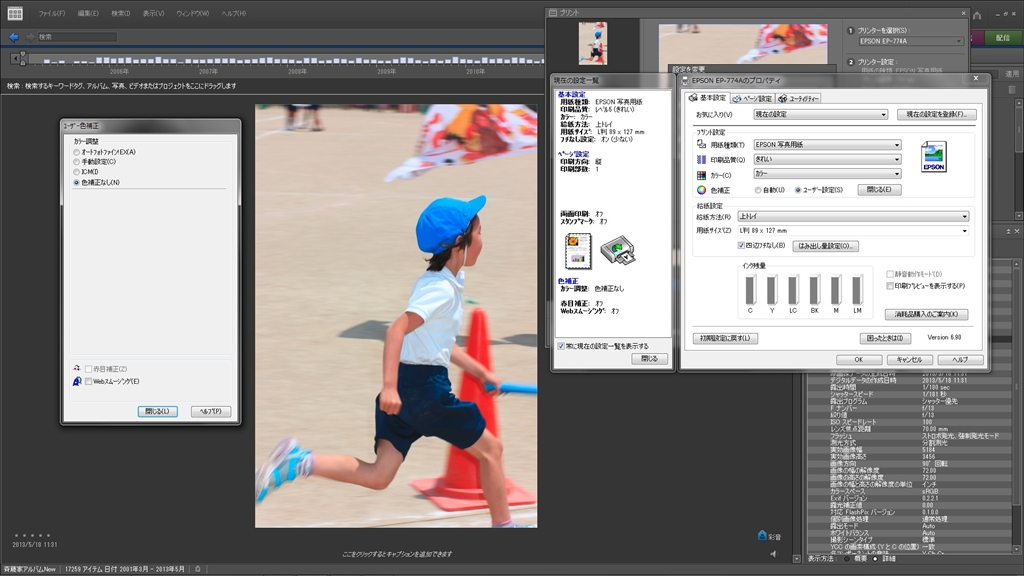
Task: Click the EPSON photo preview icon
Action: tap(933, 157)
